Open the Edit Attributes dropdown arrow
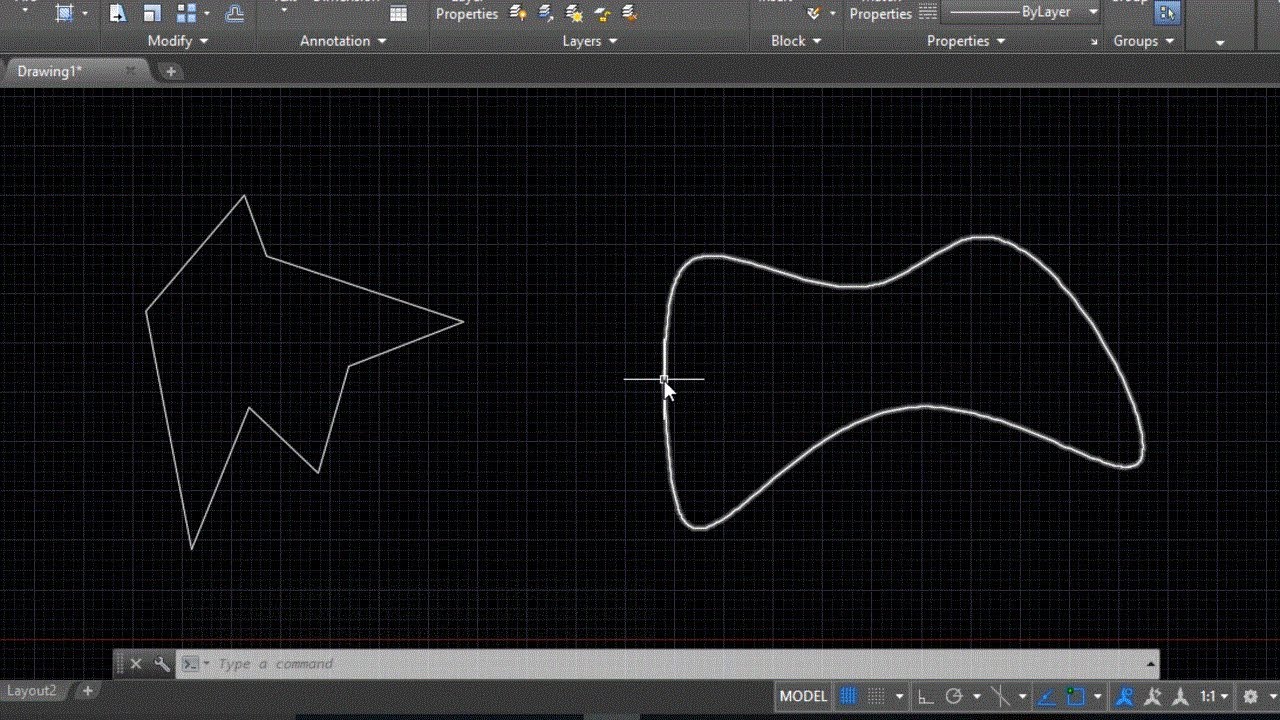1280x720 pixels. [x=832, y=14]
